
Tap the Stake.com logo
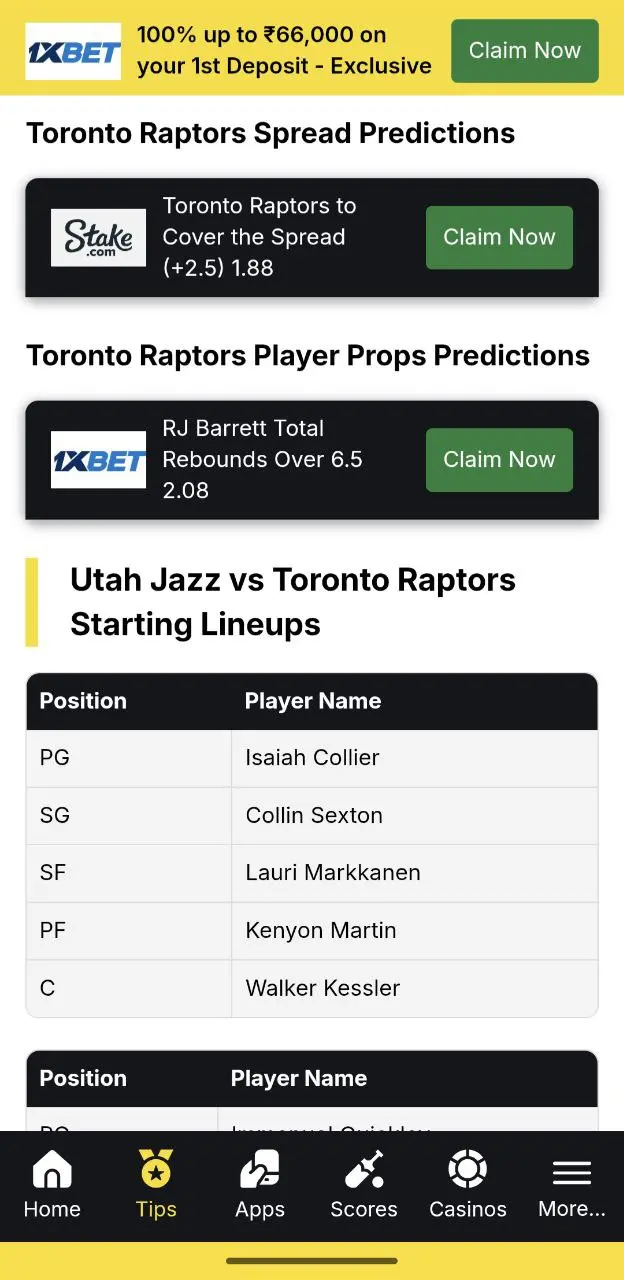[98, 237]
